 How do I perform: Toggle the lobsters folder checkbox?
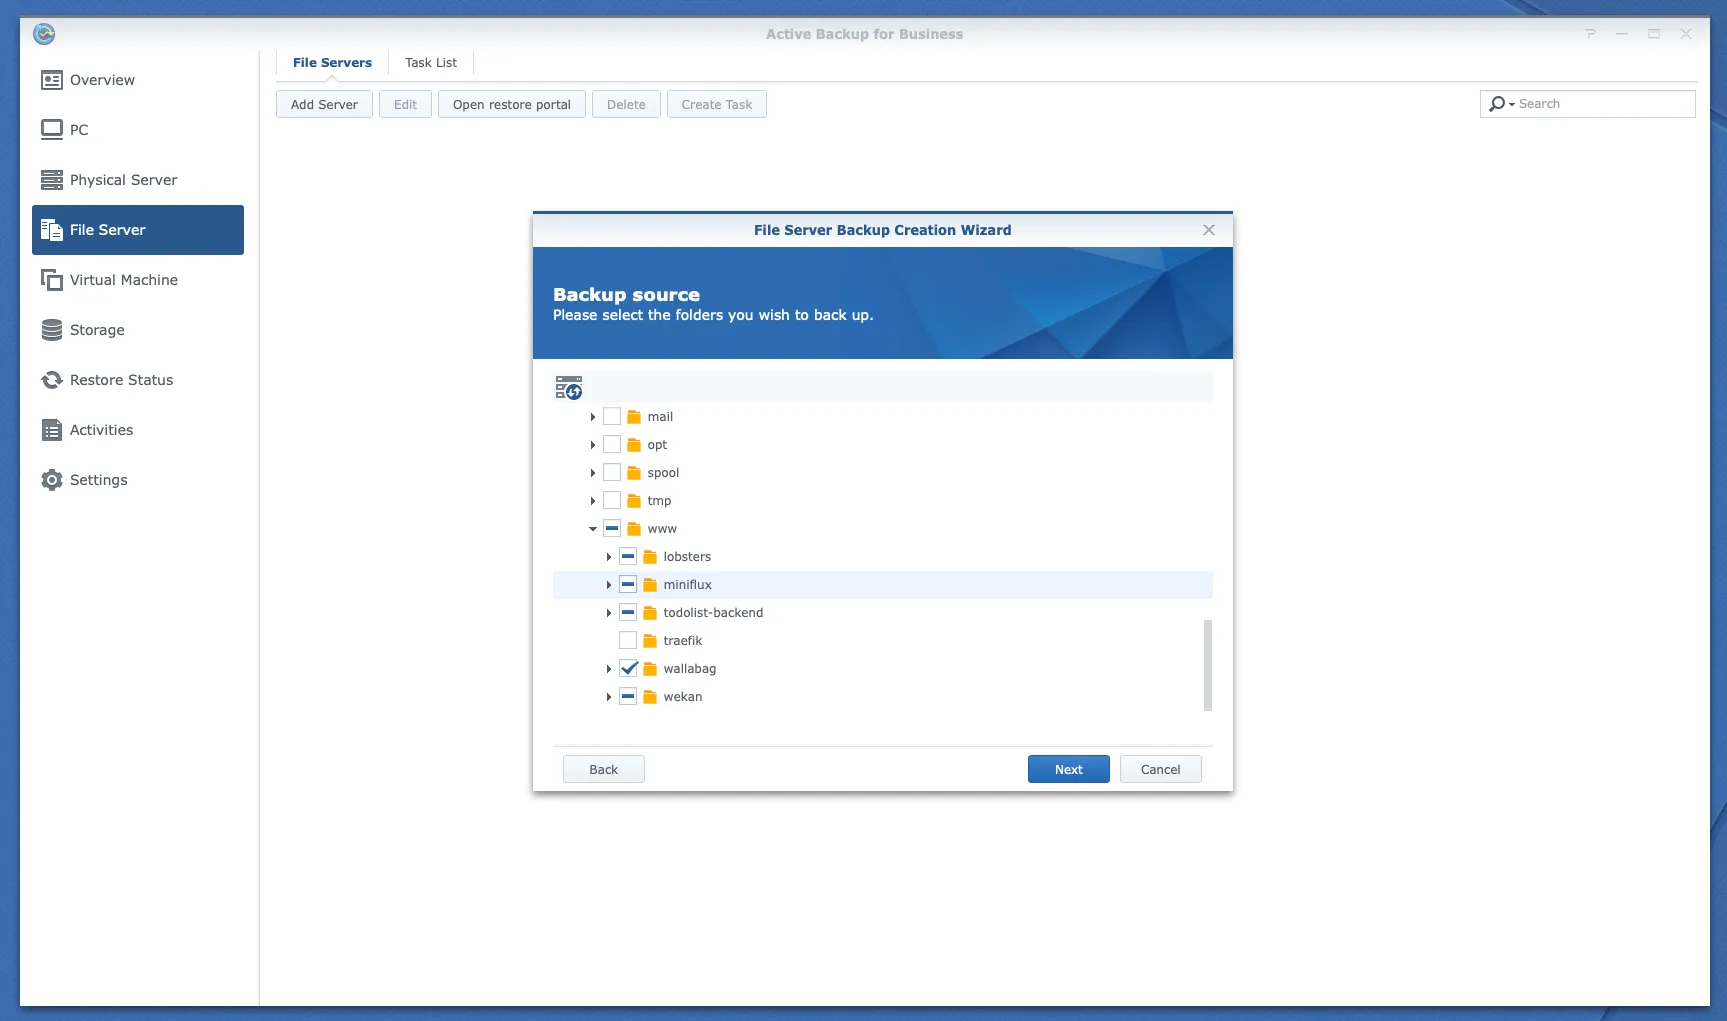[x=628, y=557]
